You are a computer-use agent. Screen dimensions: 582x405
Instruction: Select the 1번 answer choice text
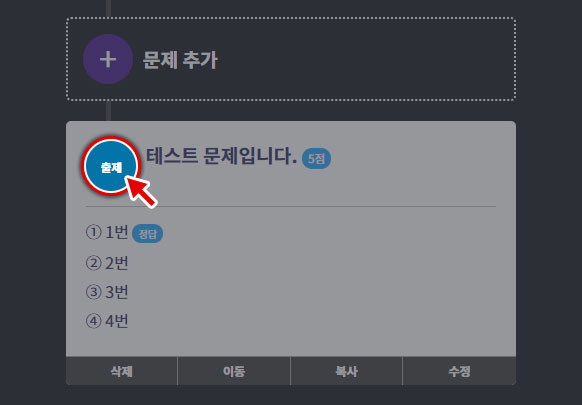click(117, 232)
